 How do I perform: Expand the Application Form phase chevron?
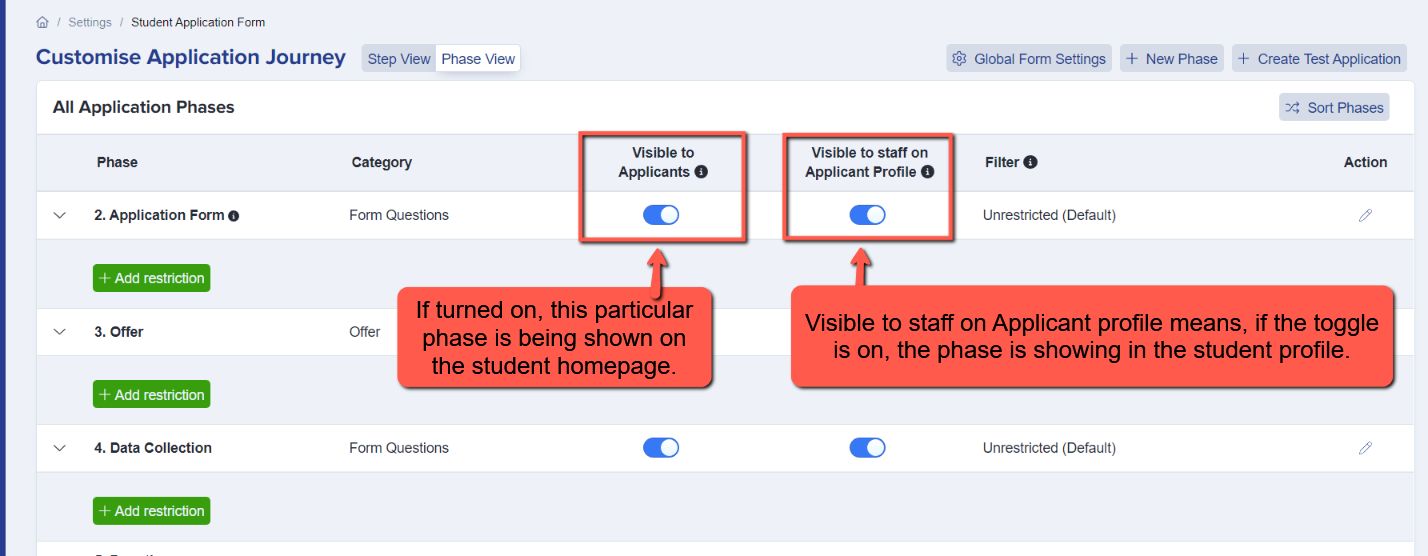[x=59, y=215]
